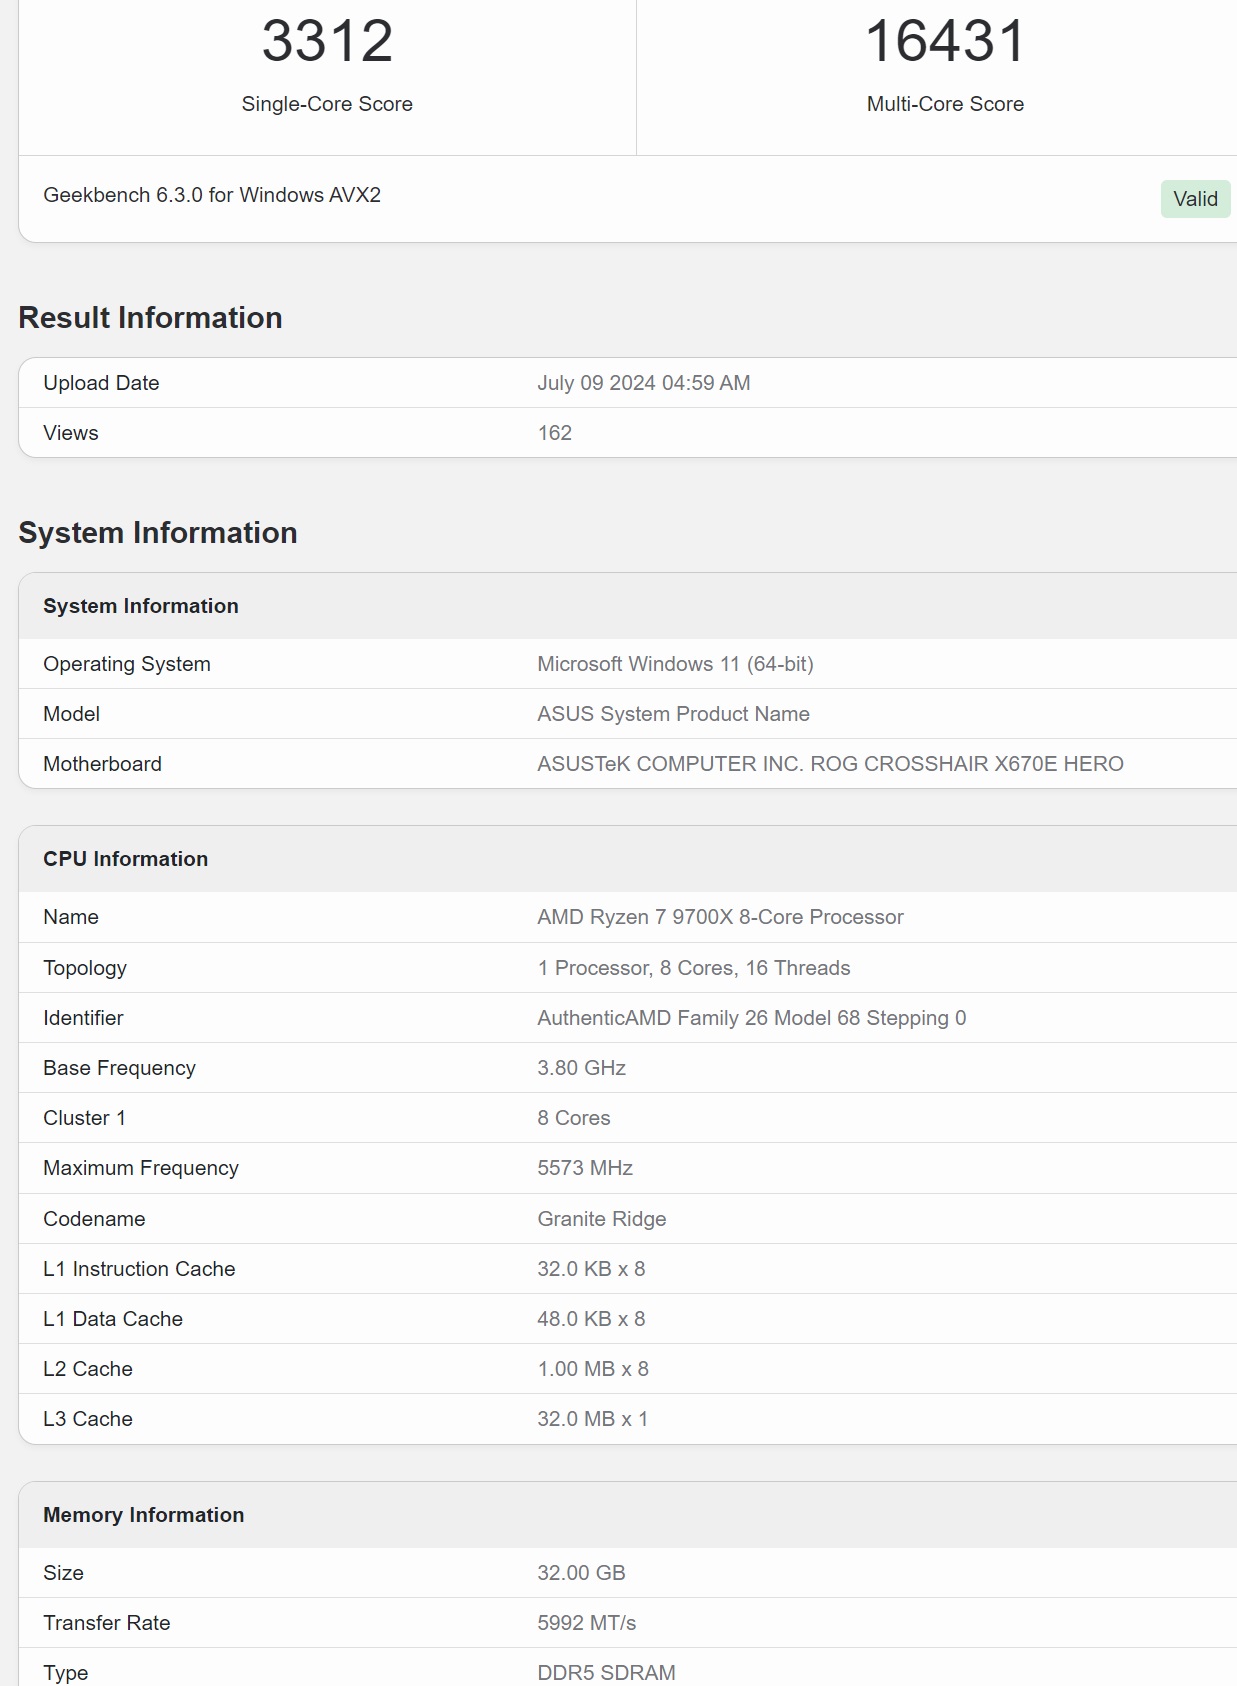Click the Granite Ridge codename value
The width and height of the screenshot is (1237, 1686).
pos(601,1219)
